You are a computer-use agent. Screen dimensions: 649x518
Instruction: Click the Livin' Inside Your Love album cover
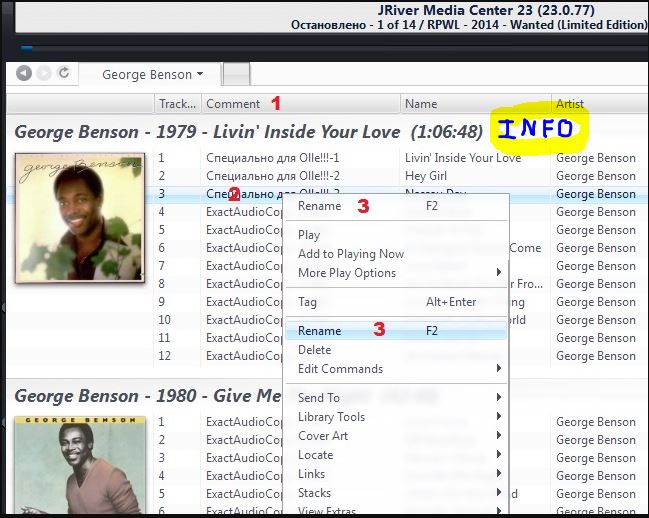click(80, 218)
